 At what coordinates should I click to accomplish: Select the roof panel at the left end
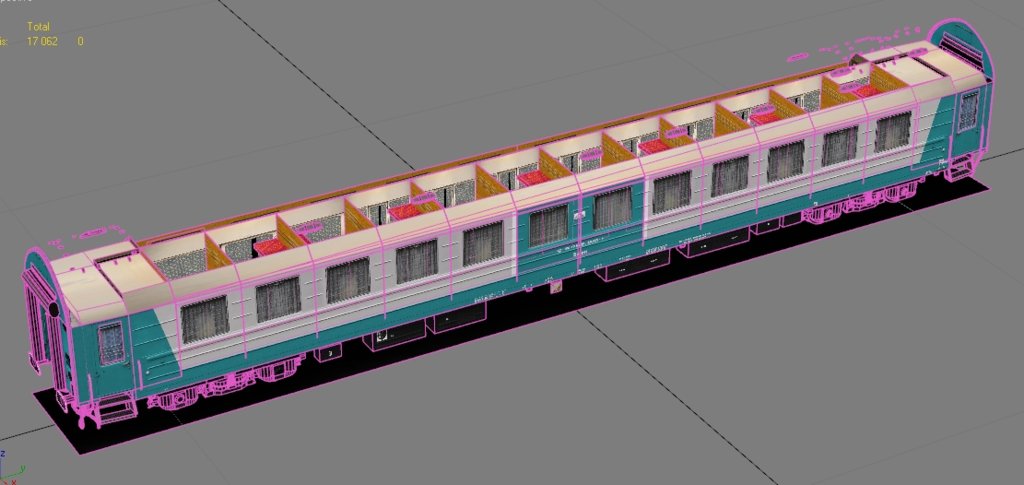110,282
